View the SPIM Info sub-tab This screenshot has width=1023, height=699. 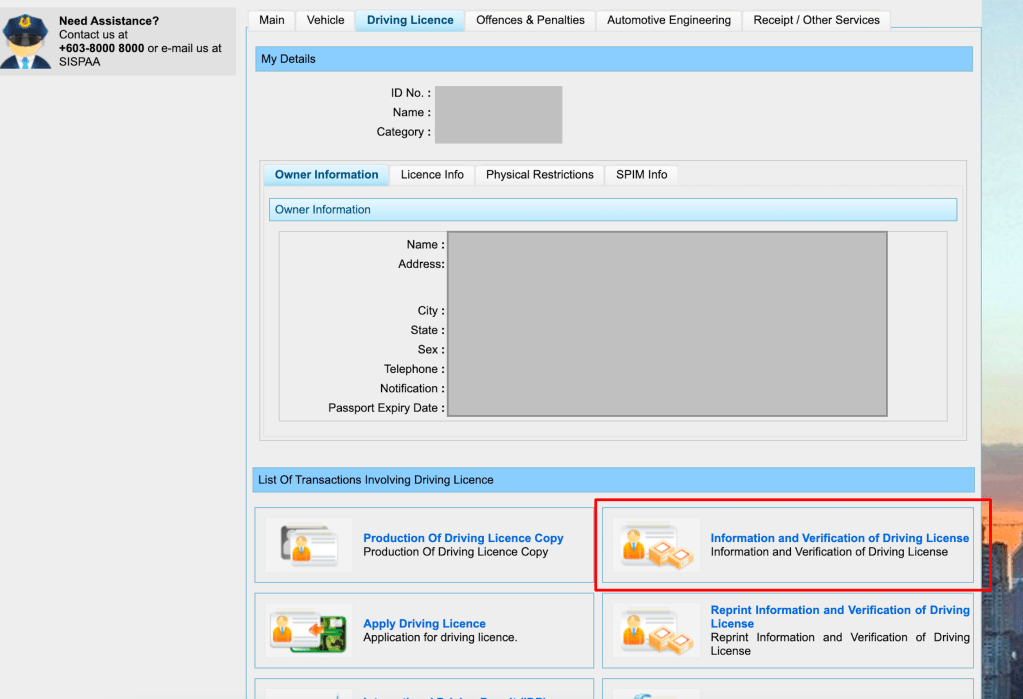[641, 175]
